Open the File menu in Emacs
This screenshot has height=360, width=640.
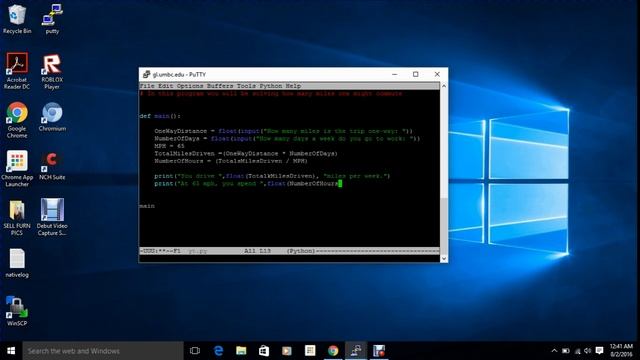click(x=147, y=86)
